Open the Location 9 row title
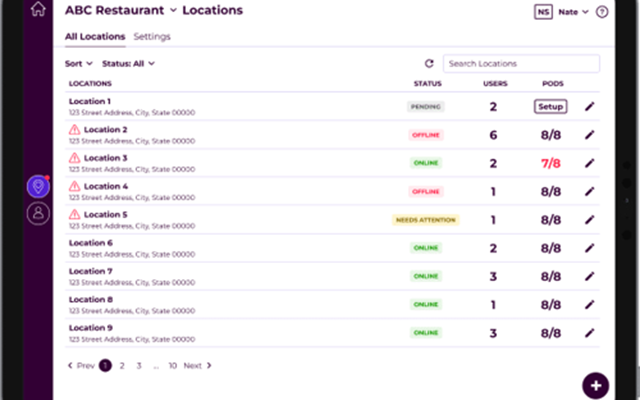Image resolution: width=640 pixels, height=400 pixels. click(x=91, y=328)
